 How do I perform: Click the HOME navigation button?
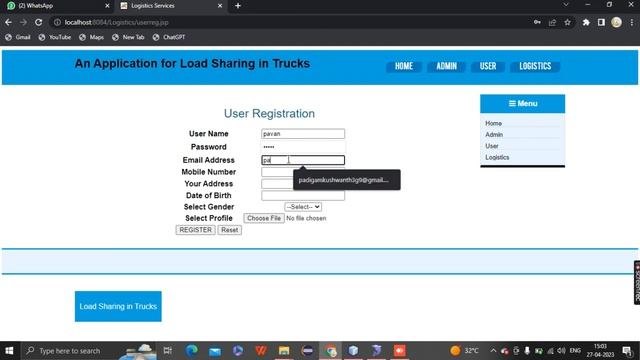(404, 66)
